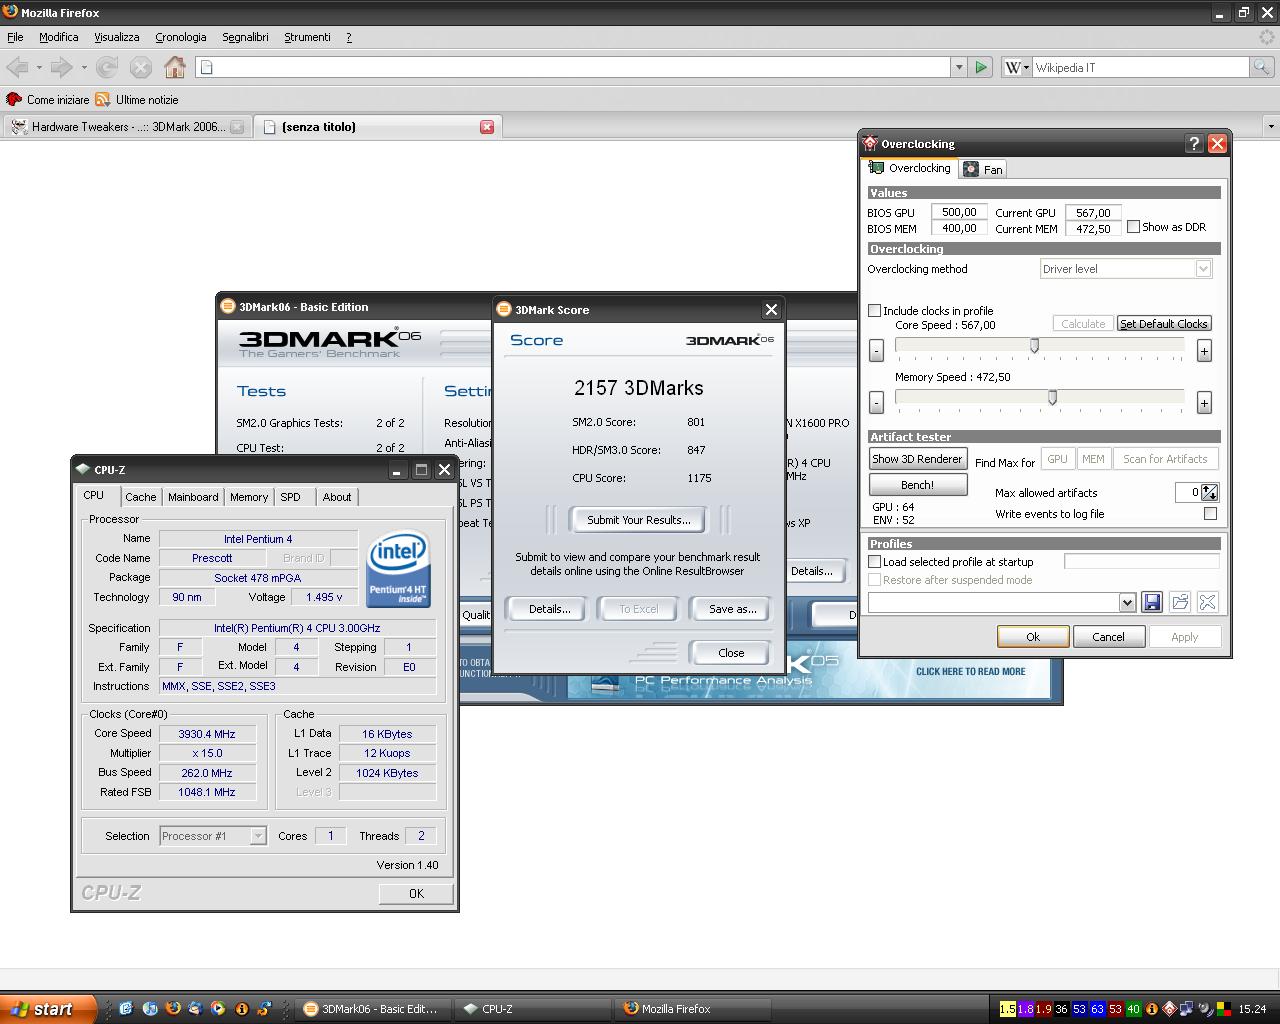
Task: Click the Intel Pentium 4 HT logo in CPU-Z
Action: pyautogui.click(x=398, y=568)
